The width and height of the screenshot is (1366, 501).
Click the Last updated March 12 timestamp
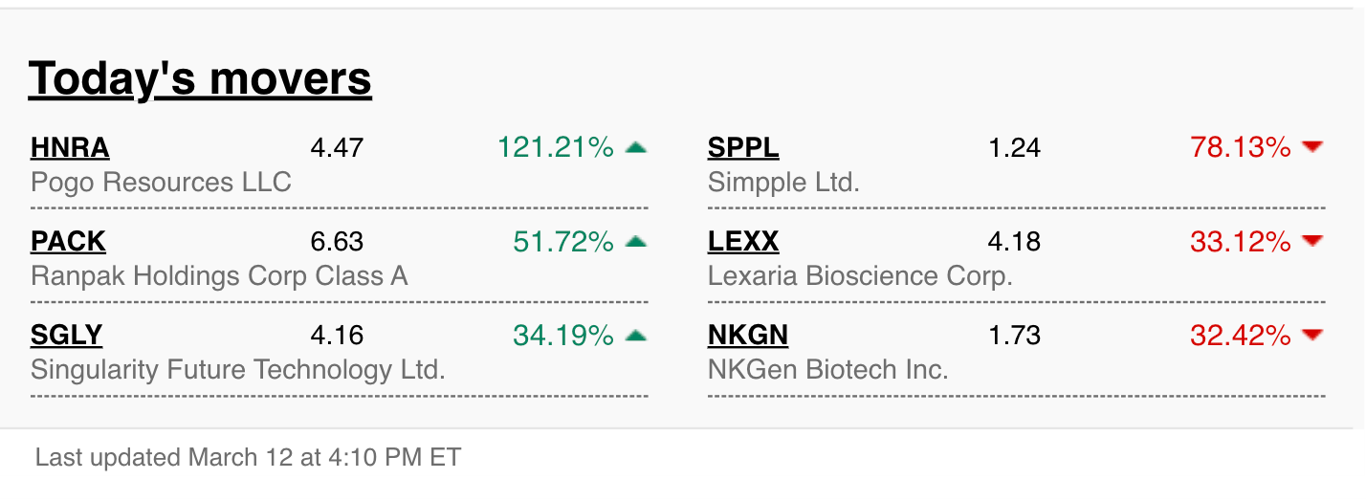[248, 458]
